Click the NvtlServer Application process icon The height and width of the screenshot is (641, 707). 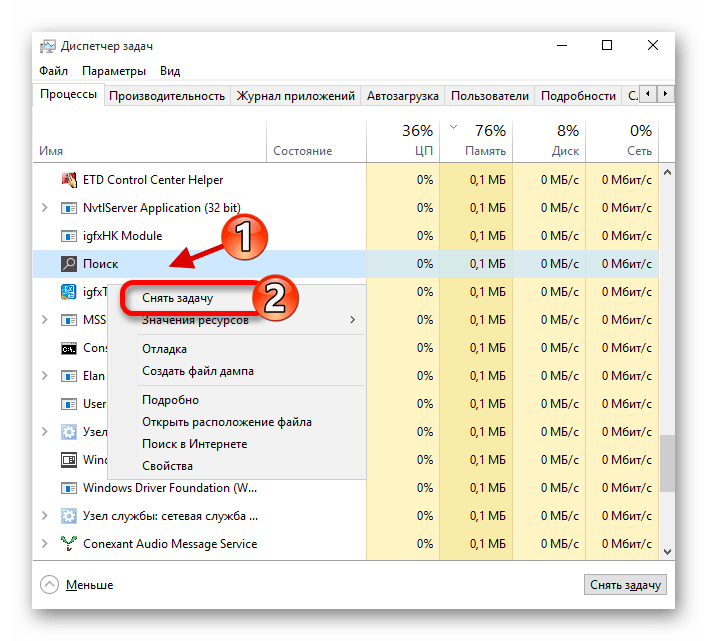69,208
